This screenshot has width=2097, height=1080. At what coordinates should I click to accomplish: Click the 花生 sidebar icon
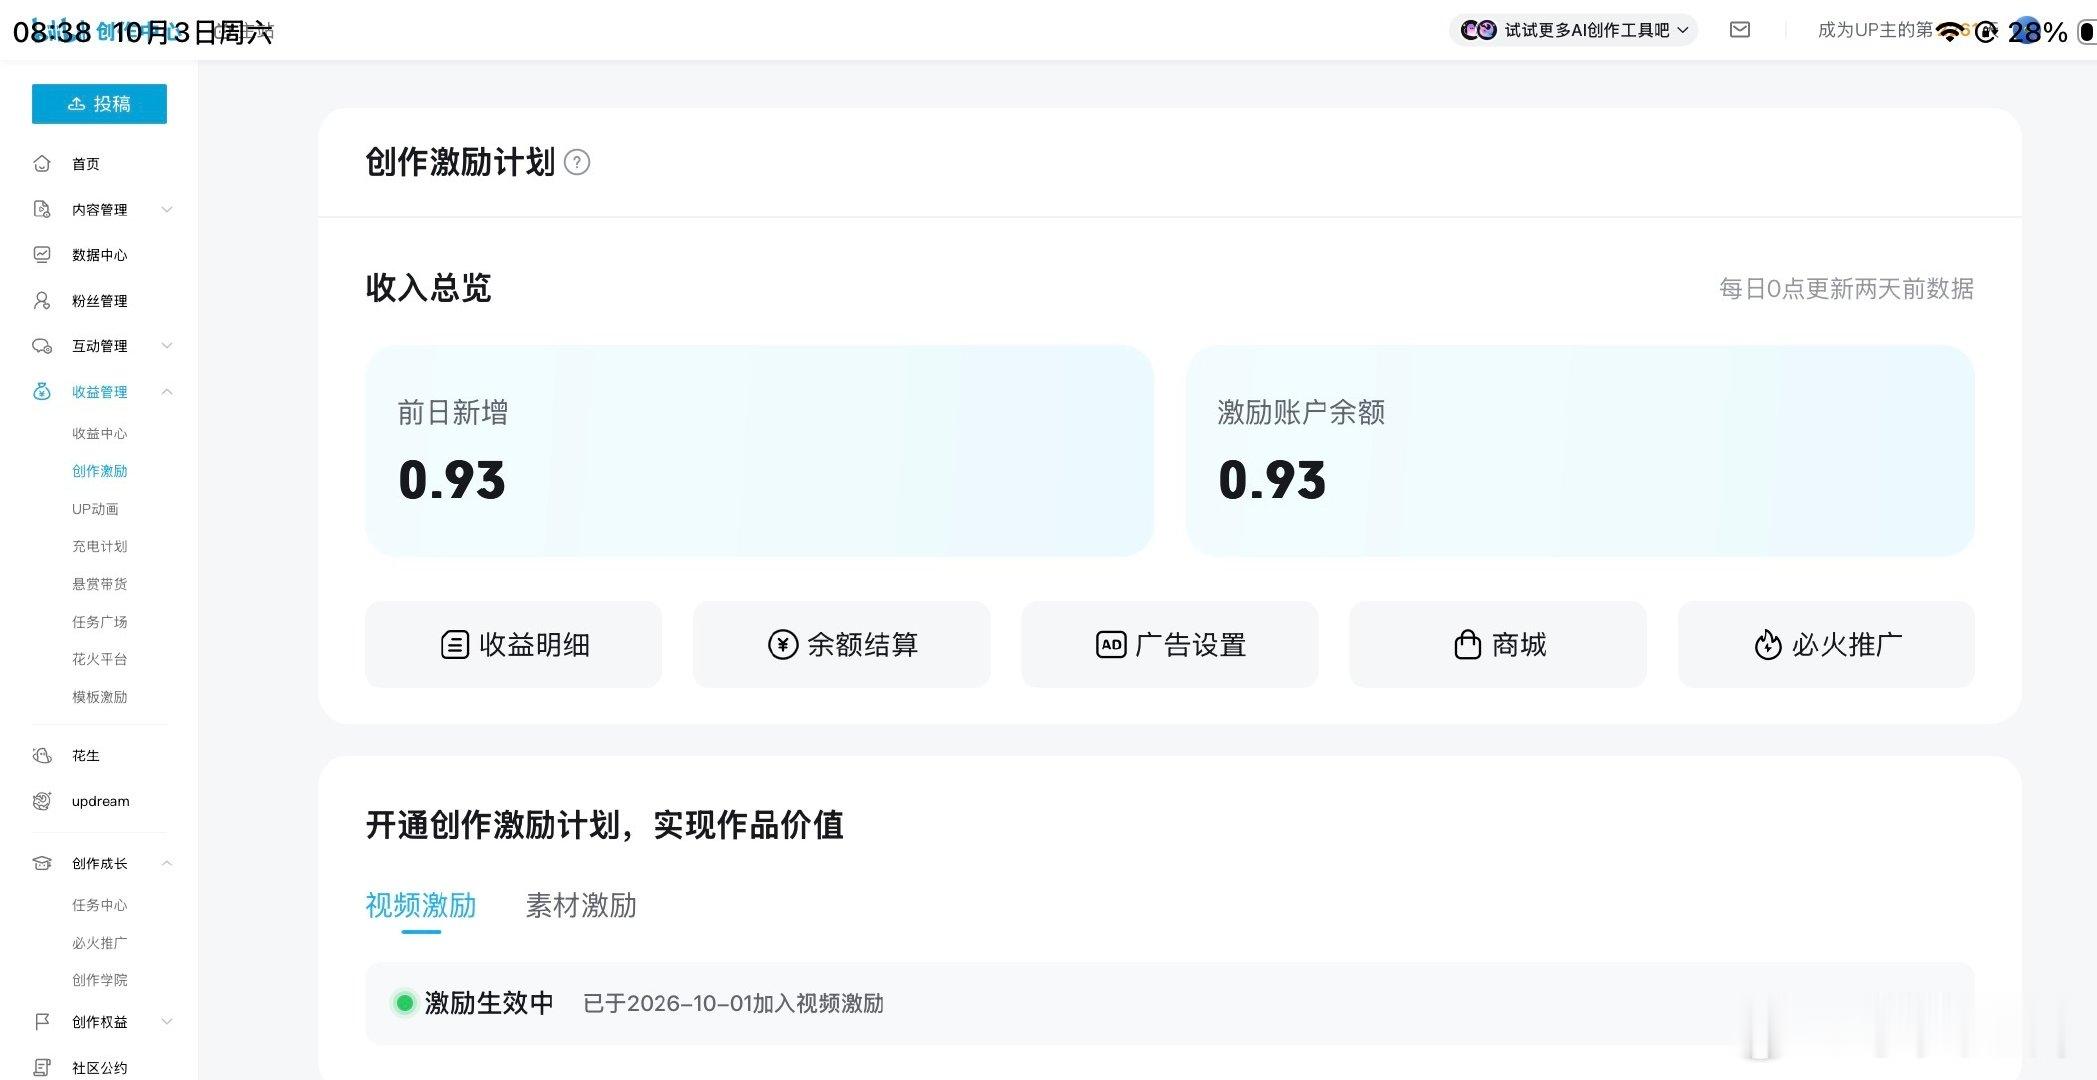click(42, 756)
